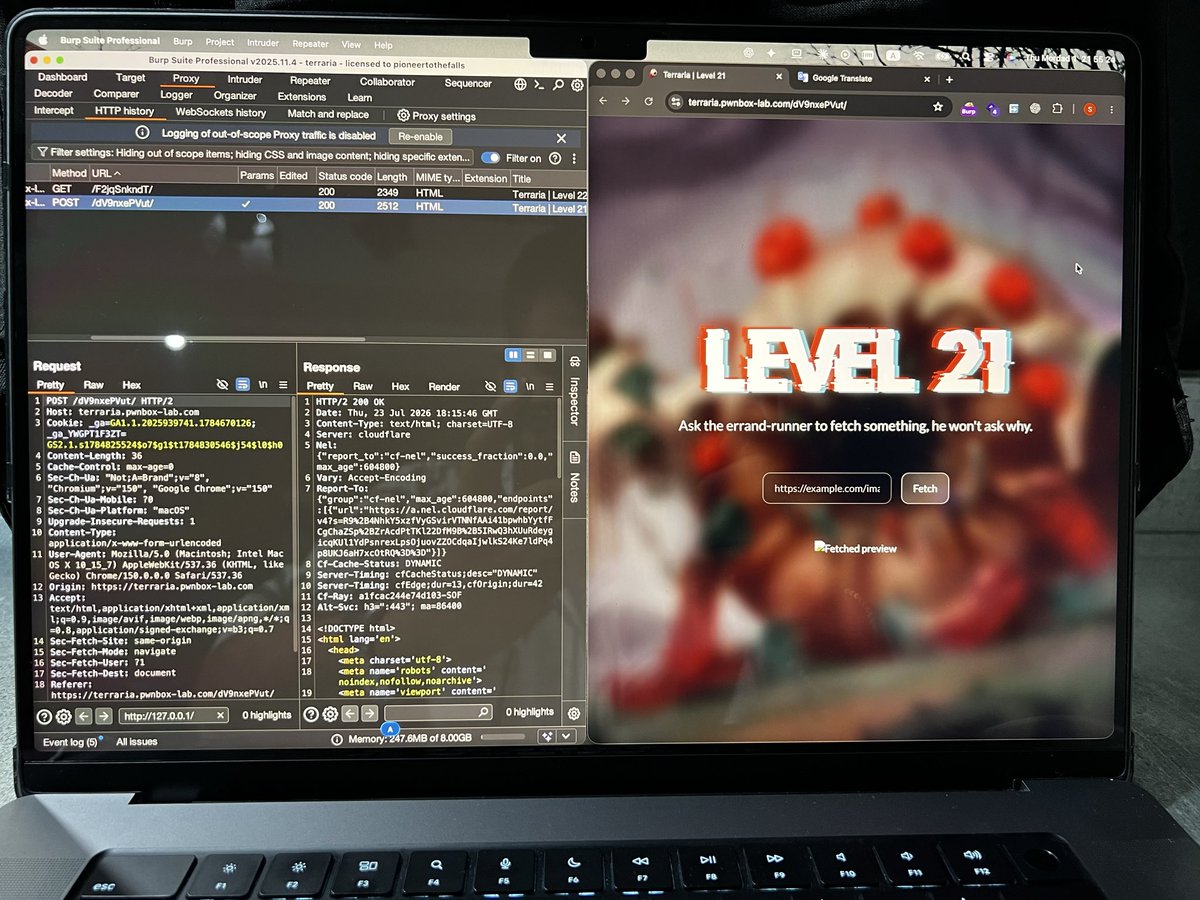The height and width of the screenshot is (900, 1200).
Task: Click the Filter settings funnel bar
Action: 254,157
